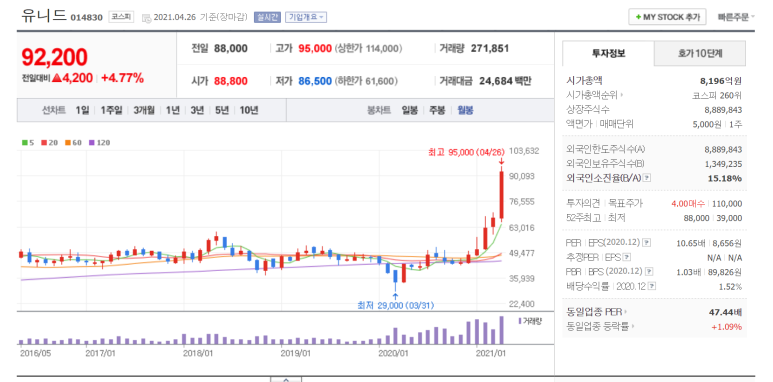Click the 저가 value 86,500
This screenshot has width=773, height=382.
(315, 81)
